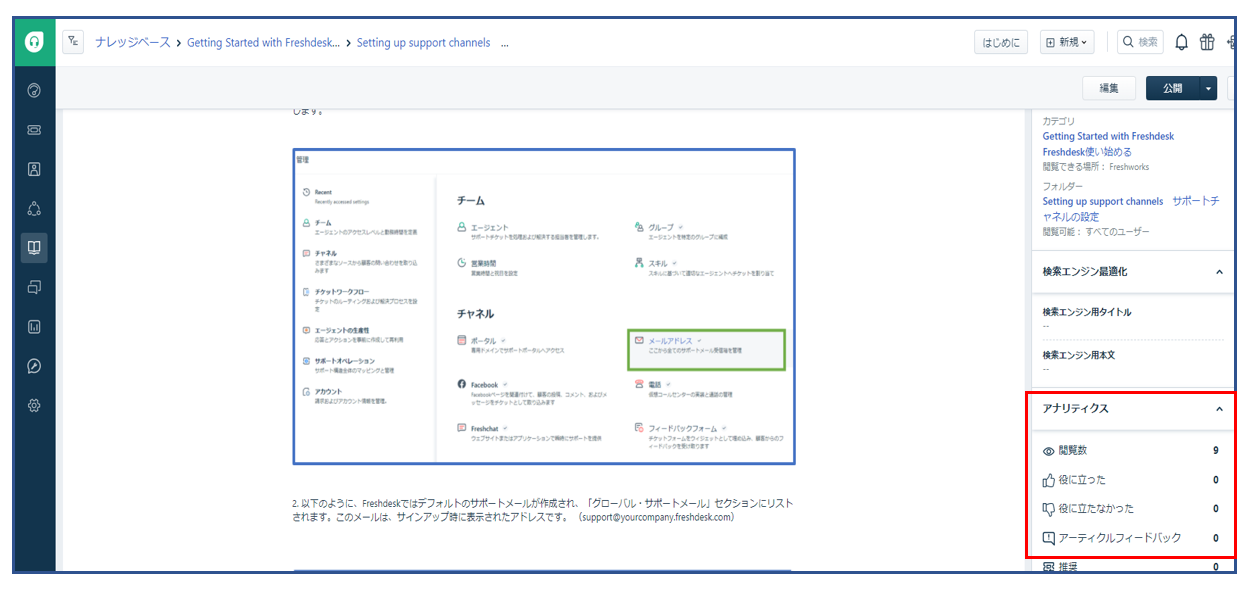Click the eye icon beside 閲覧数

[x=1049, y=451]
